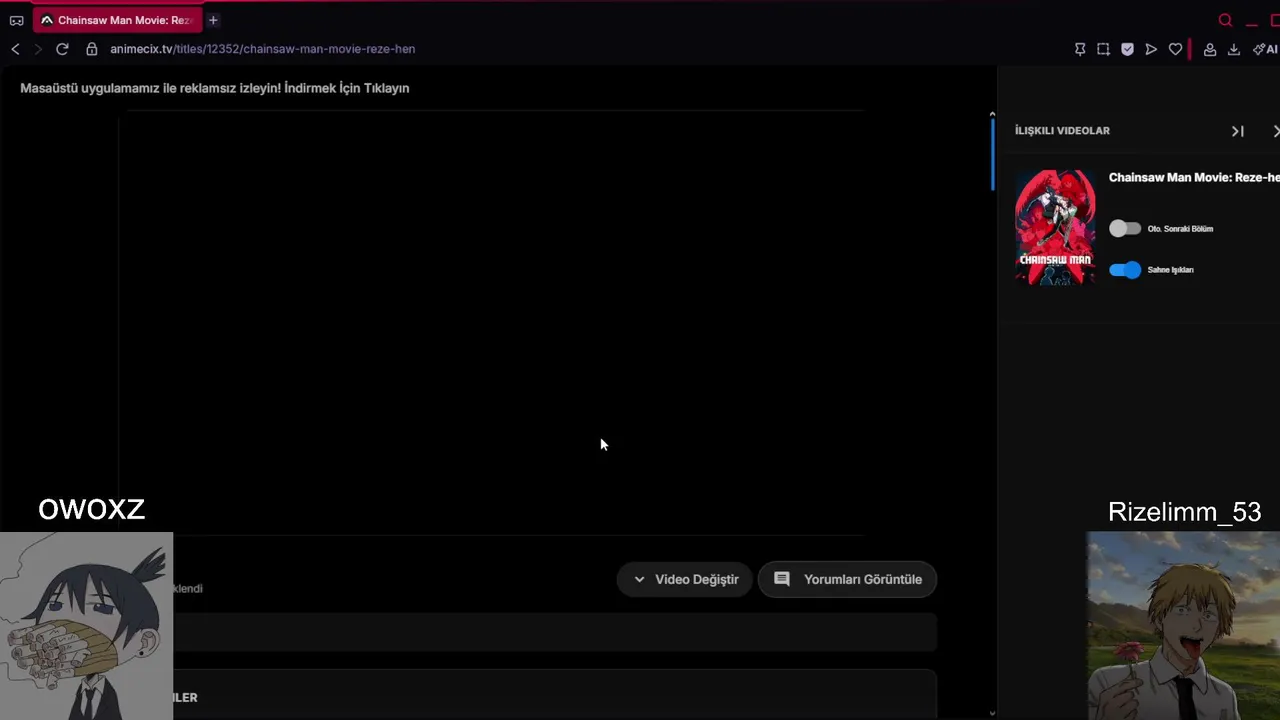
Task: Click the scroll-down arrow of the page scrollbar
Action: tap(992, 713)
